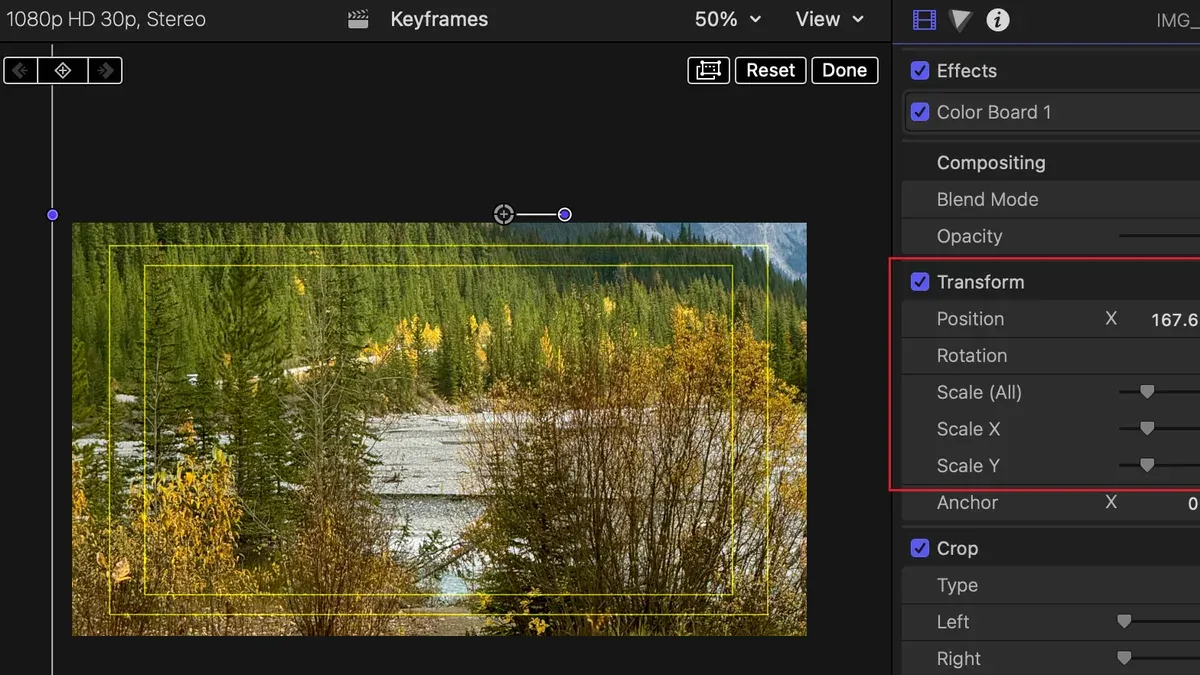Click the Anchor X value field

click(x=1193, y=503)
